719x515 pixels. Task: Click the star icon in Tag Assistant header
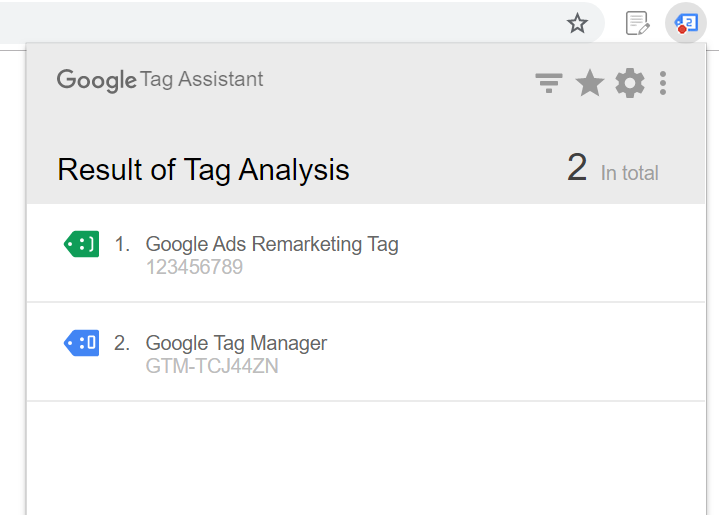click(x=590, y=83)
